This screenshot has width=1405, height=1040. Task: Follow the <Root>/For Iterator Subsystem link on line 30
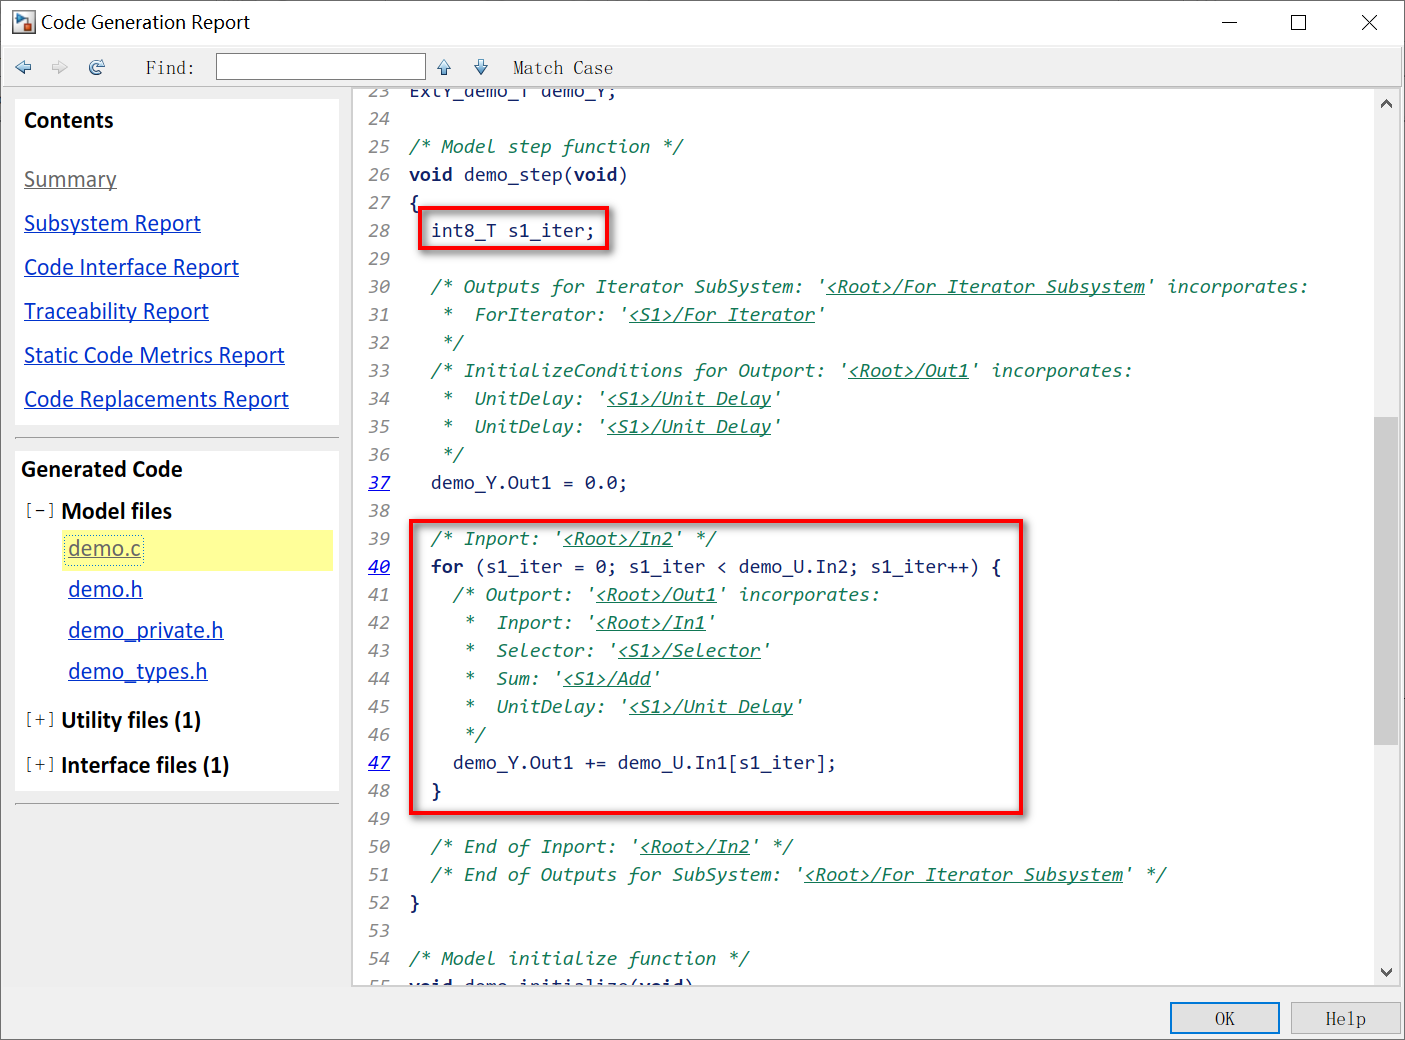click(x=986, y=287)
